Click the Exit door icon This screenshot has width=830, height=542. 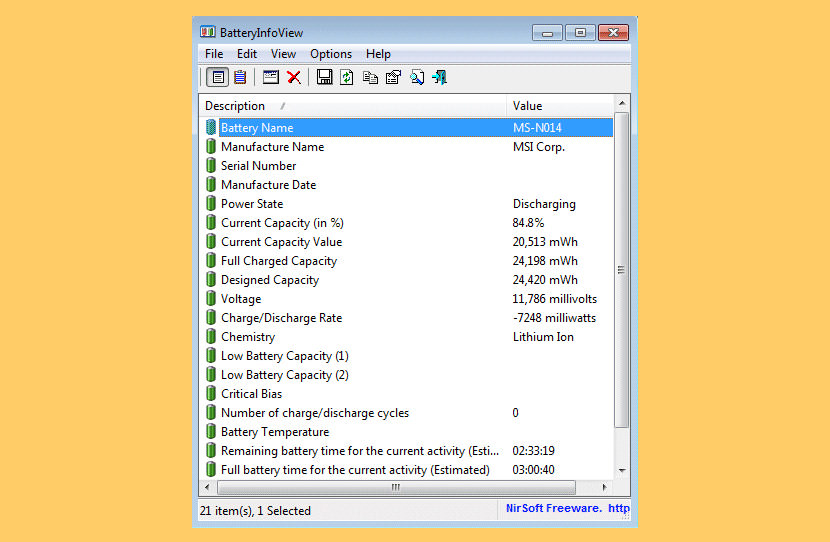point(439,77)
